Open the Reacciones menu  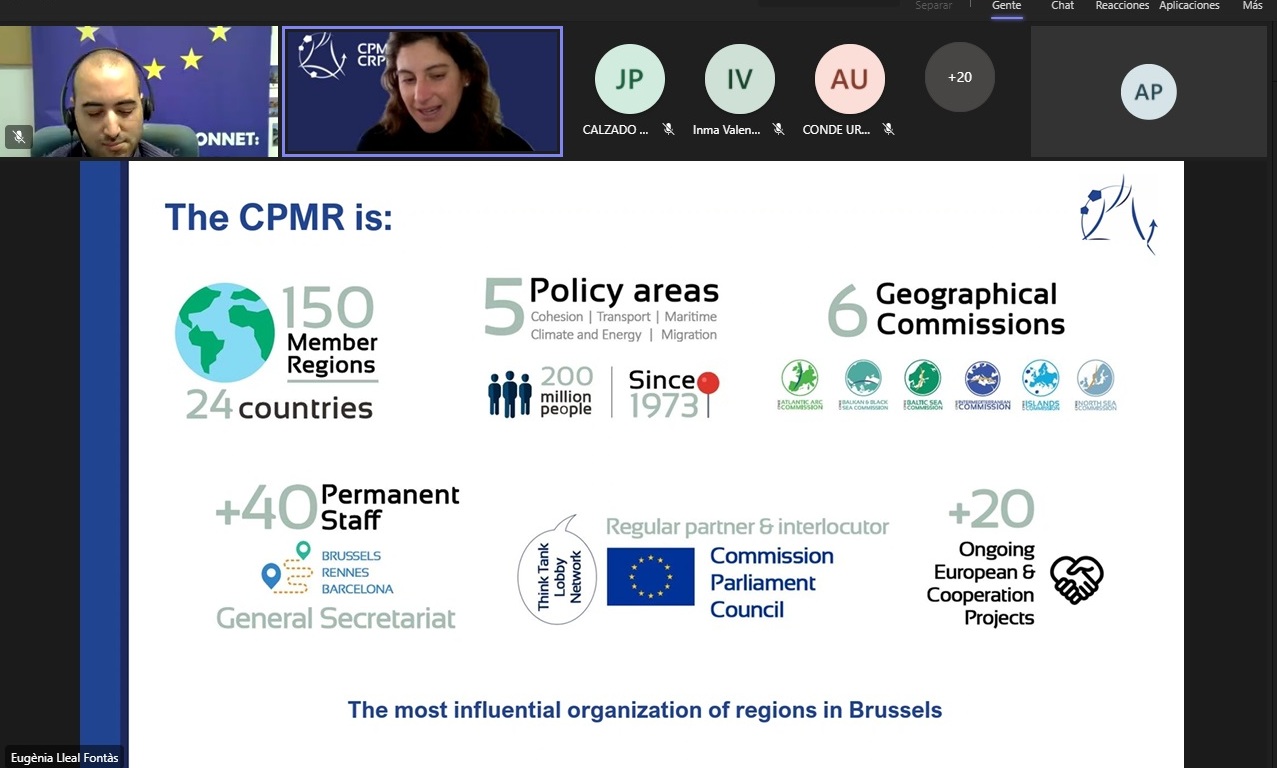click(x=1121, y=6)
